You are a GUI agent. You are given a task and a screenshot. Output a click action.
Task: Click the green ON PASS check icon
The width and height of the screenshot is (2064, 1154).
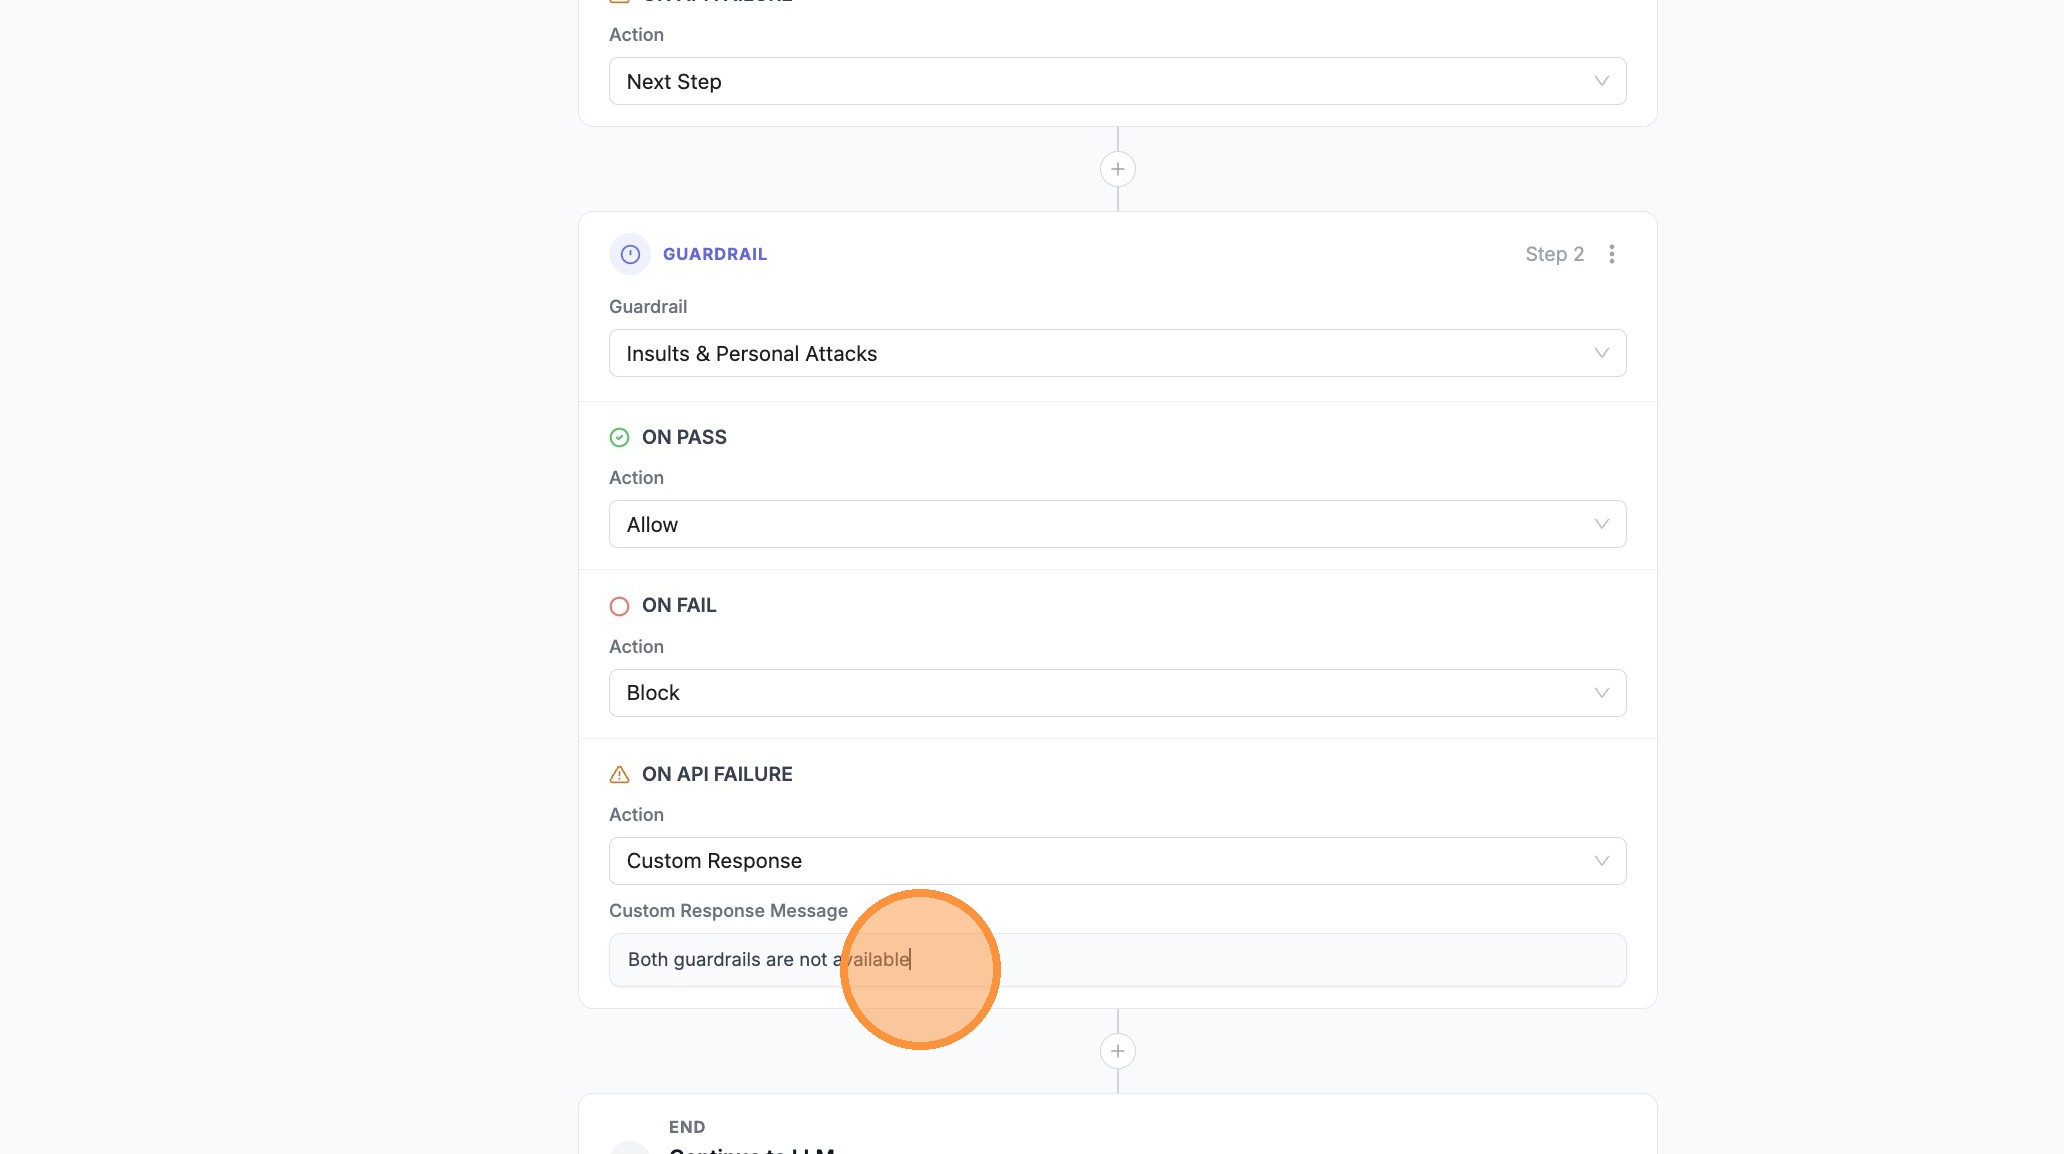pos(619,437)
